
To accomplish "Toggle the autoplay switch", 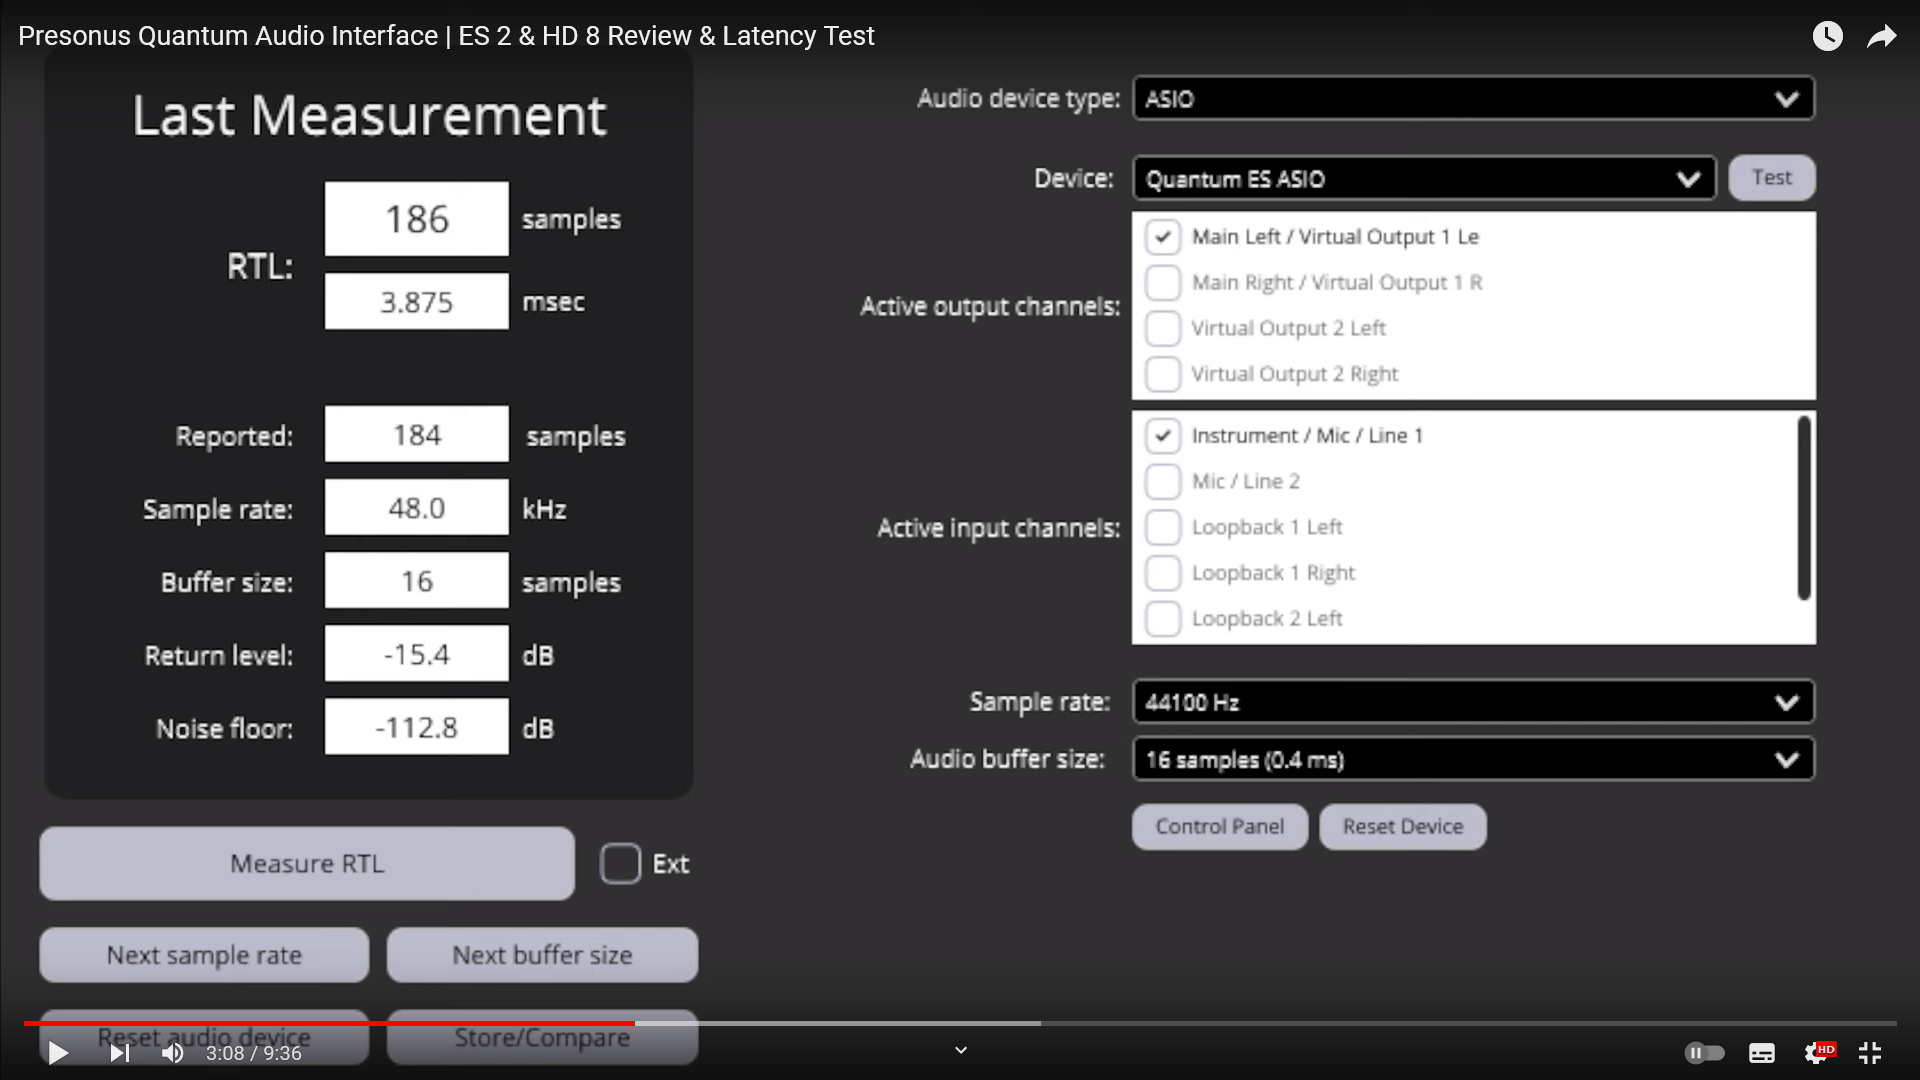I will click(x=1704, y=1053).
